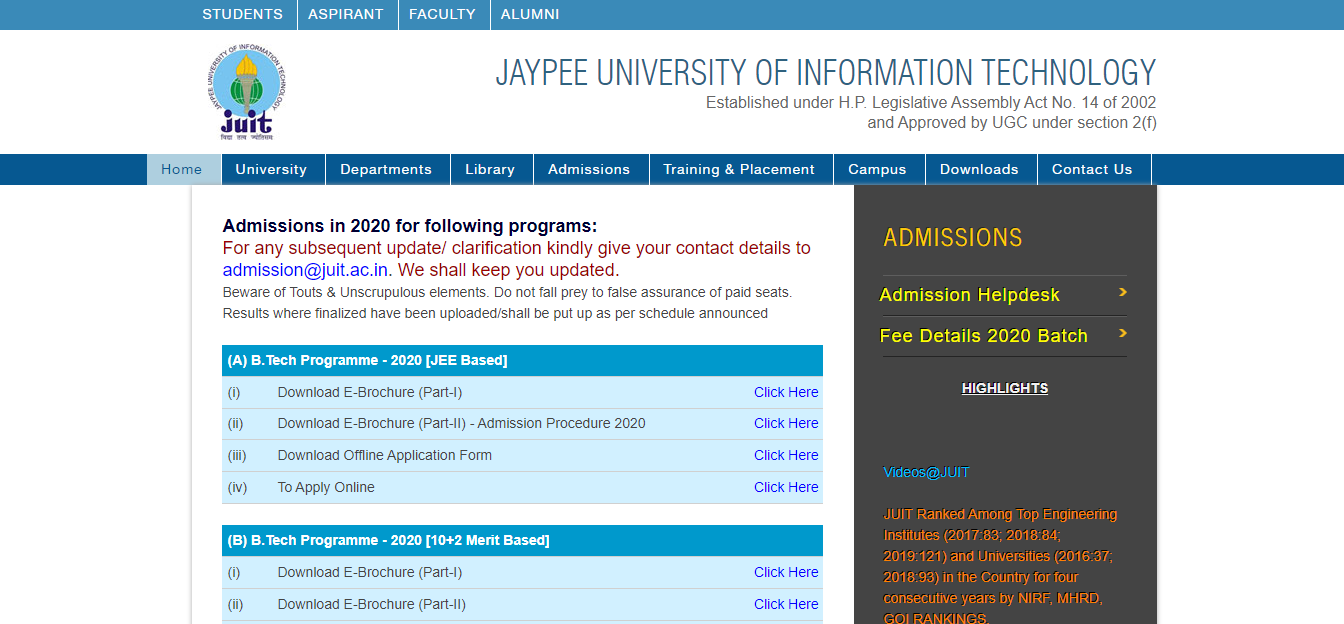Open the Departments menu
The image size is (1344, 624).
(387, 169)
